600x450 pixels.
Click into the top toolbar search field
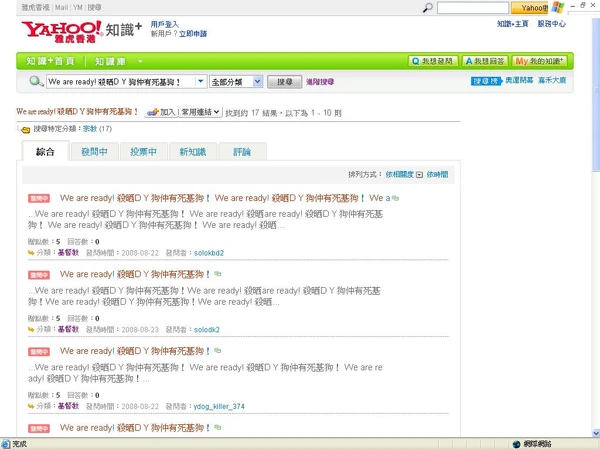(473, 8)
